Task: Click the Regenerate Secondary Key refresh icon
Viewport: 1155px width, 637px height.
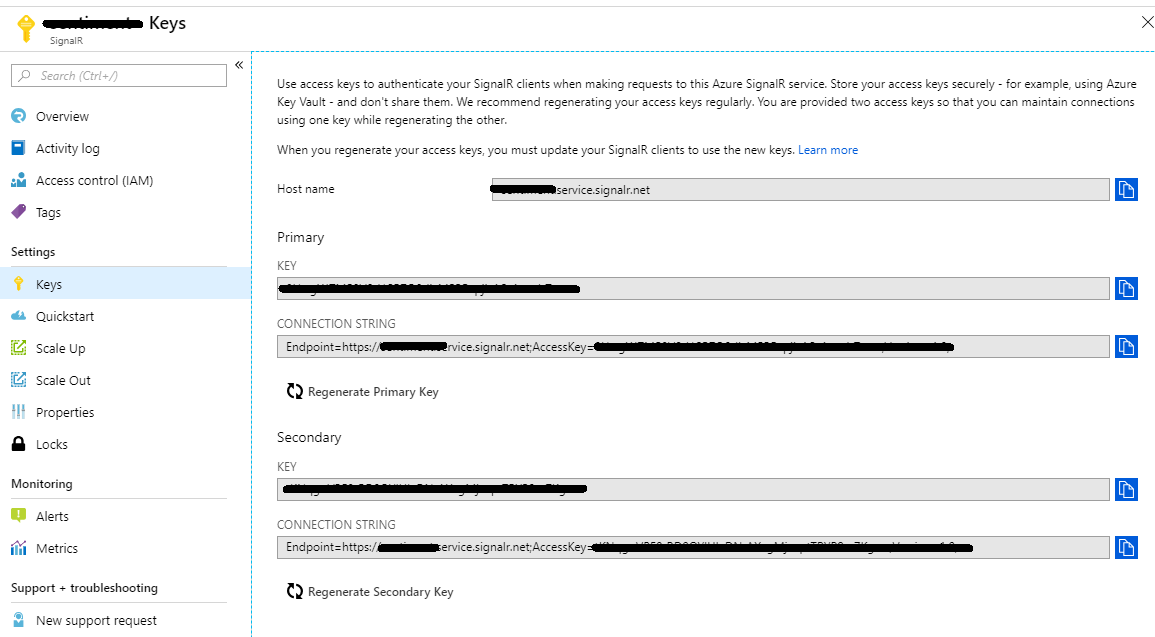Action: click(x=295, y=591)
